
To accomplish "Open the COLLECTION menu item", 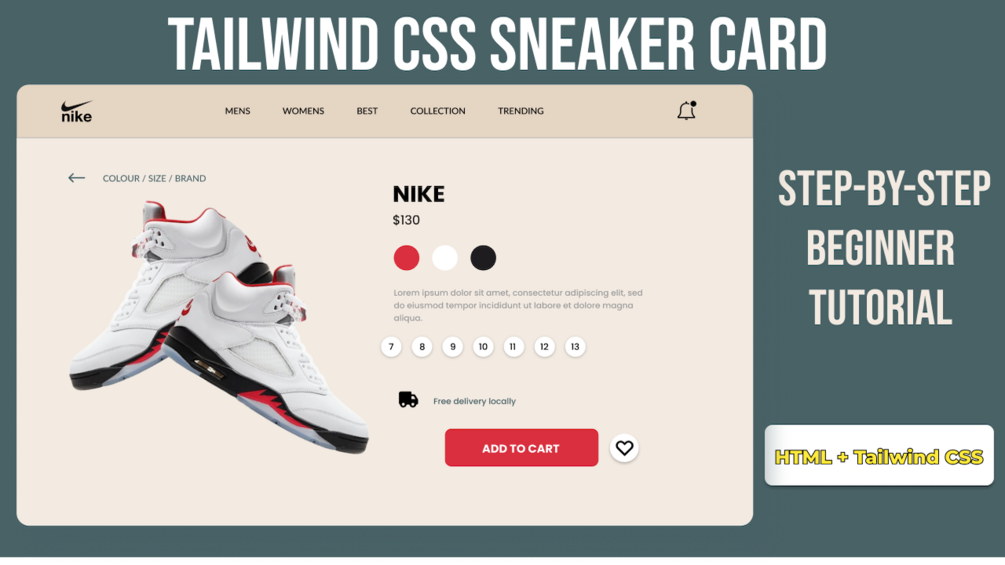I will click(438, 111).
